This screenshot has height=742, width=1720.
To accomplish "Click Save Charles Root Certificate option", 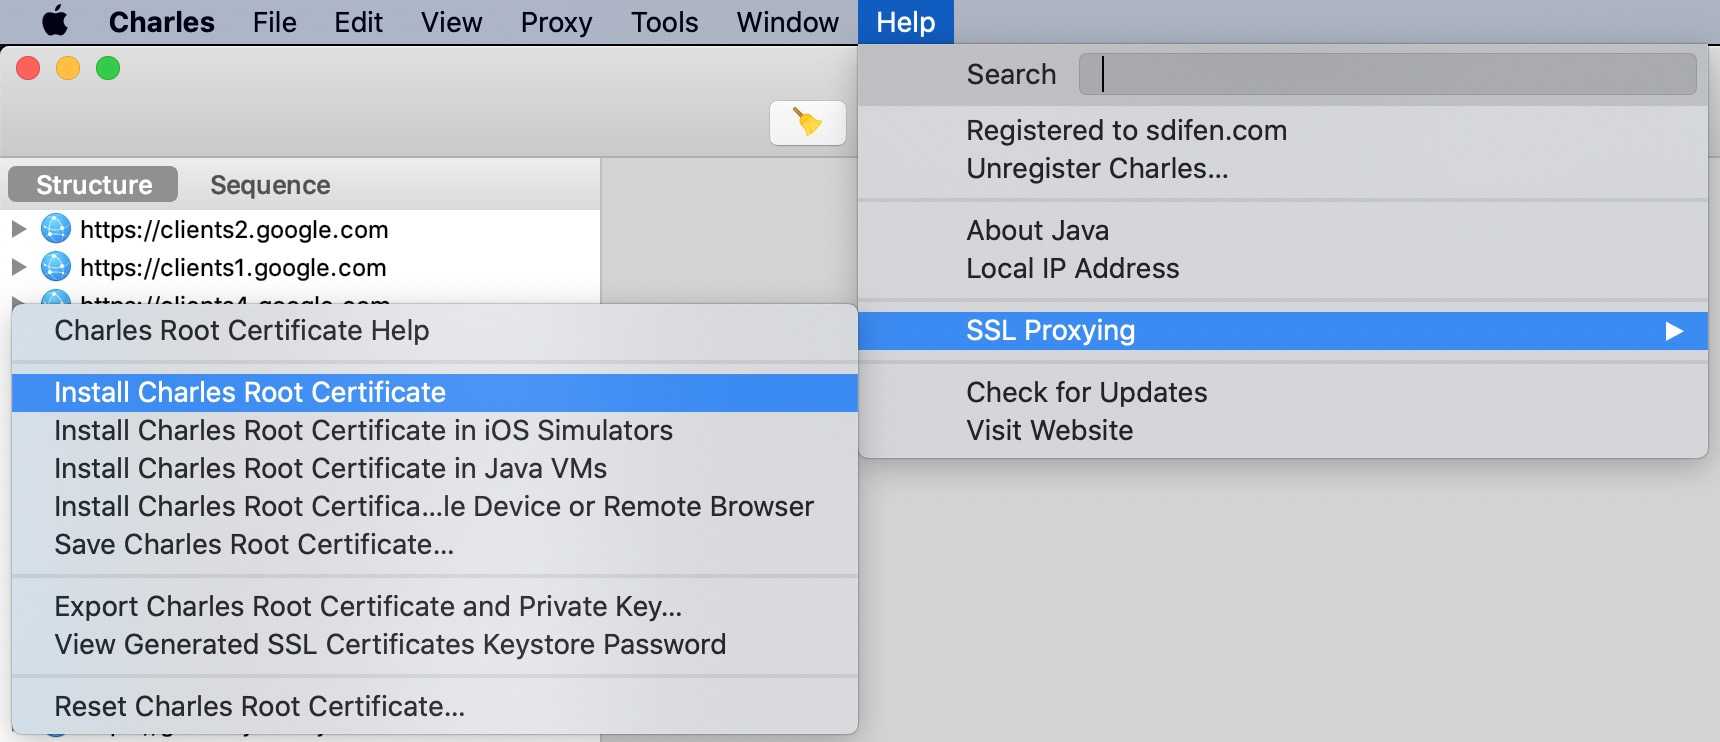I will coord(254,544).
